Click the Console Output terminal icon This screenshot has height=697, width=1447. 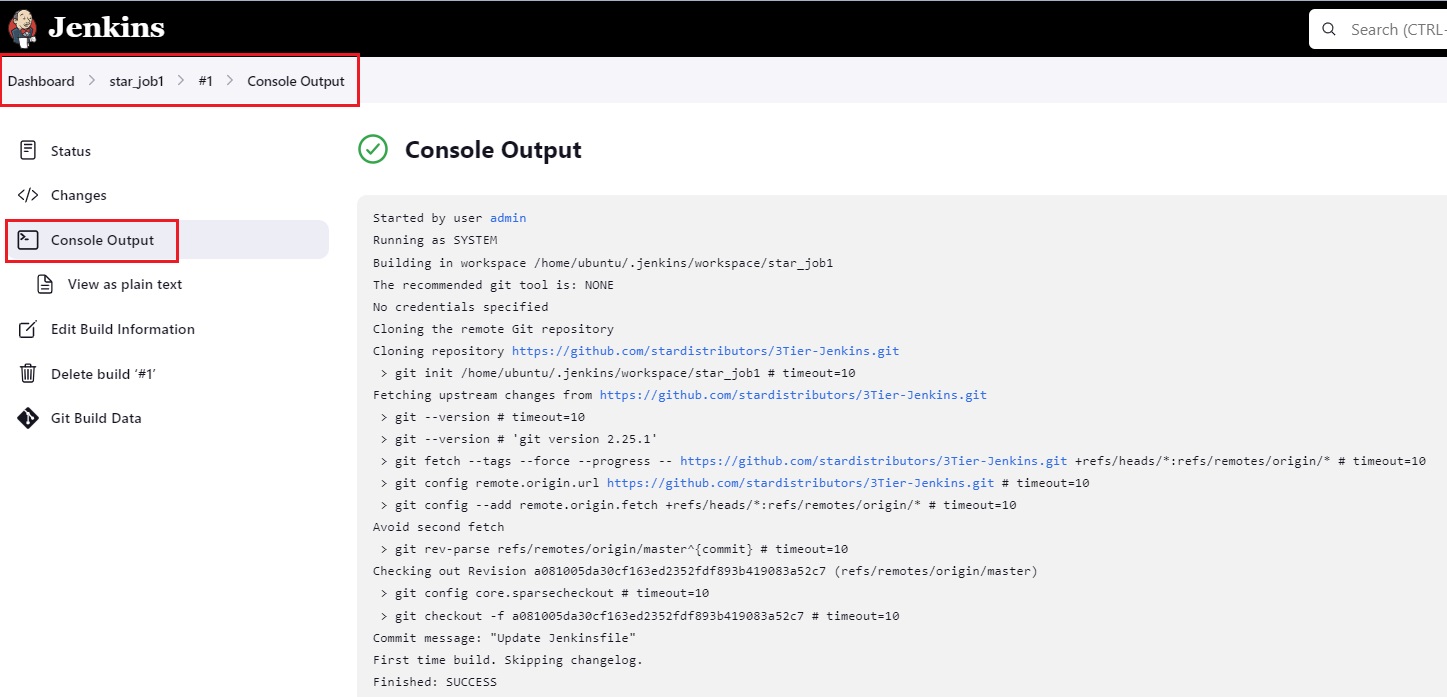tap(28, 240)
